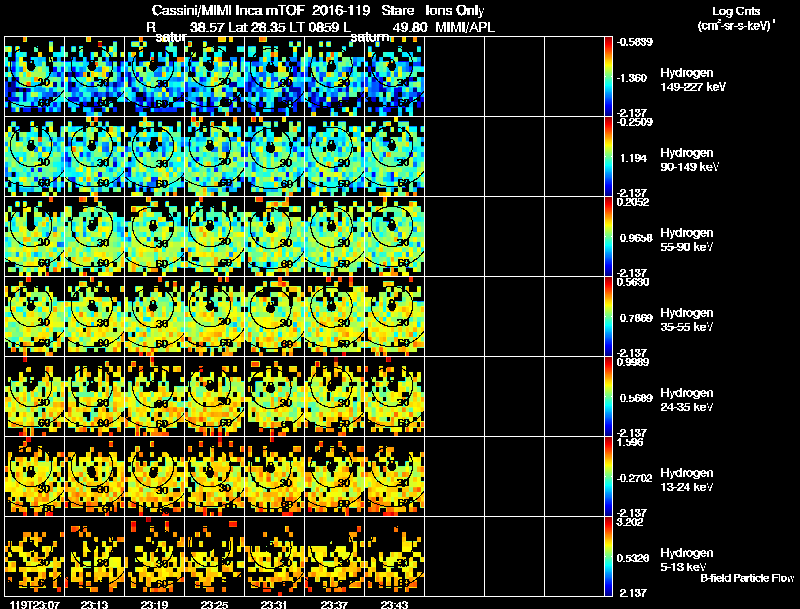The image size is (800, 609).
Task: Choose the 35-55 keV image at 23:43
Action: pyautogui.click(x=395, y=317)
